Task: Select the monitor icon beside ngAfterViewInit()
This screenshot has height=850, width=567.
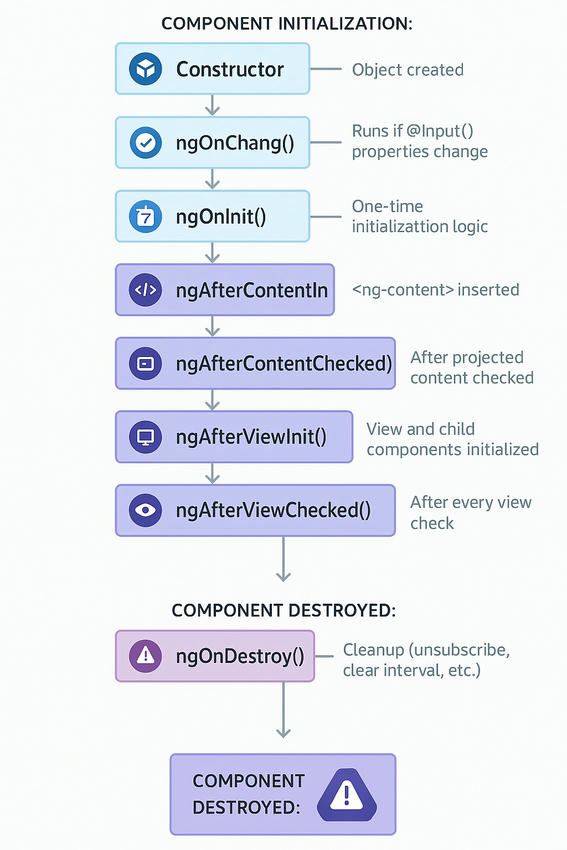Action: (x=145, y=437)
